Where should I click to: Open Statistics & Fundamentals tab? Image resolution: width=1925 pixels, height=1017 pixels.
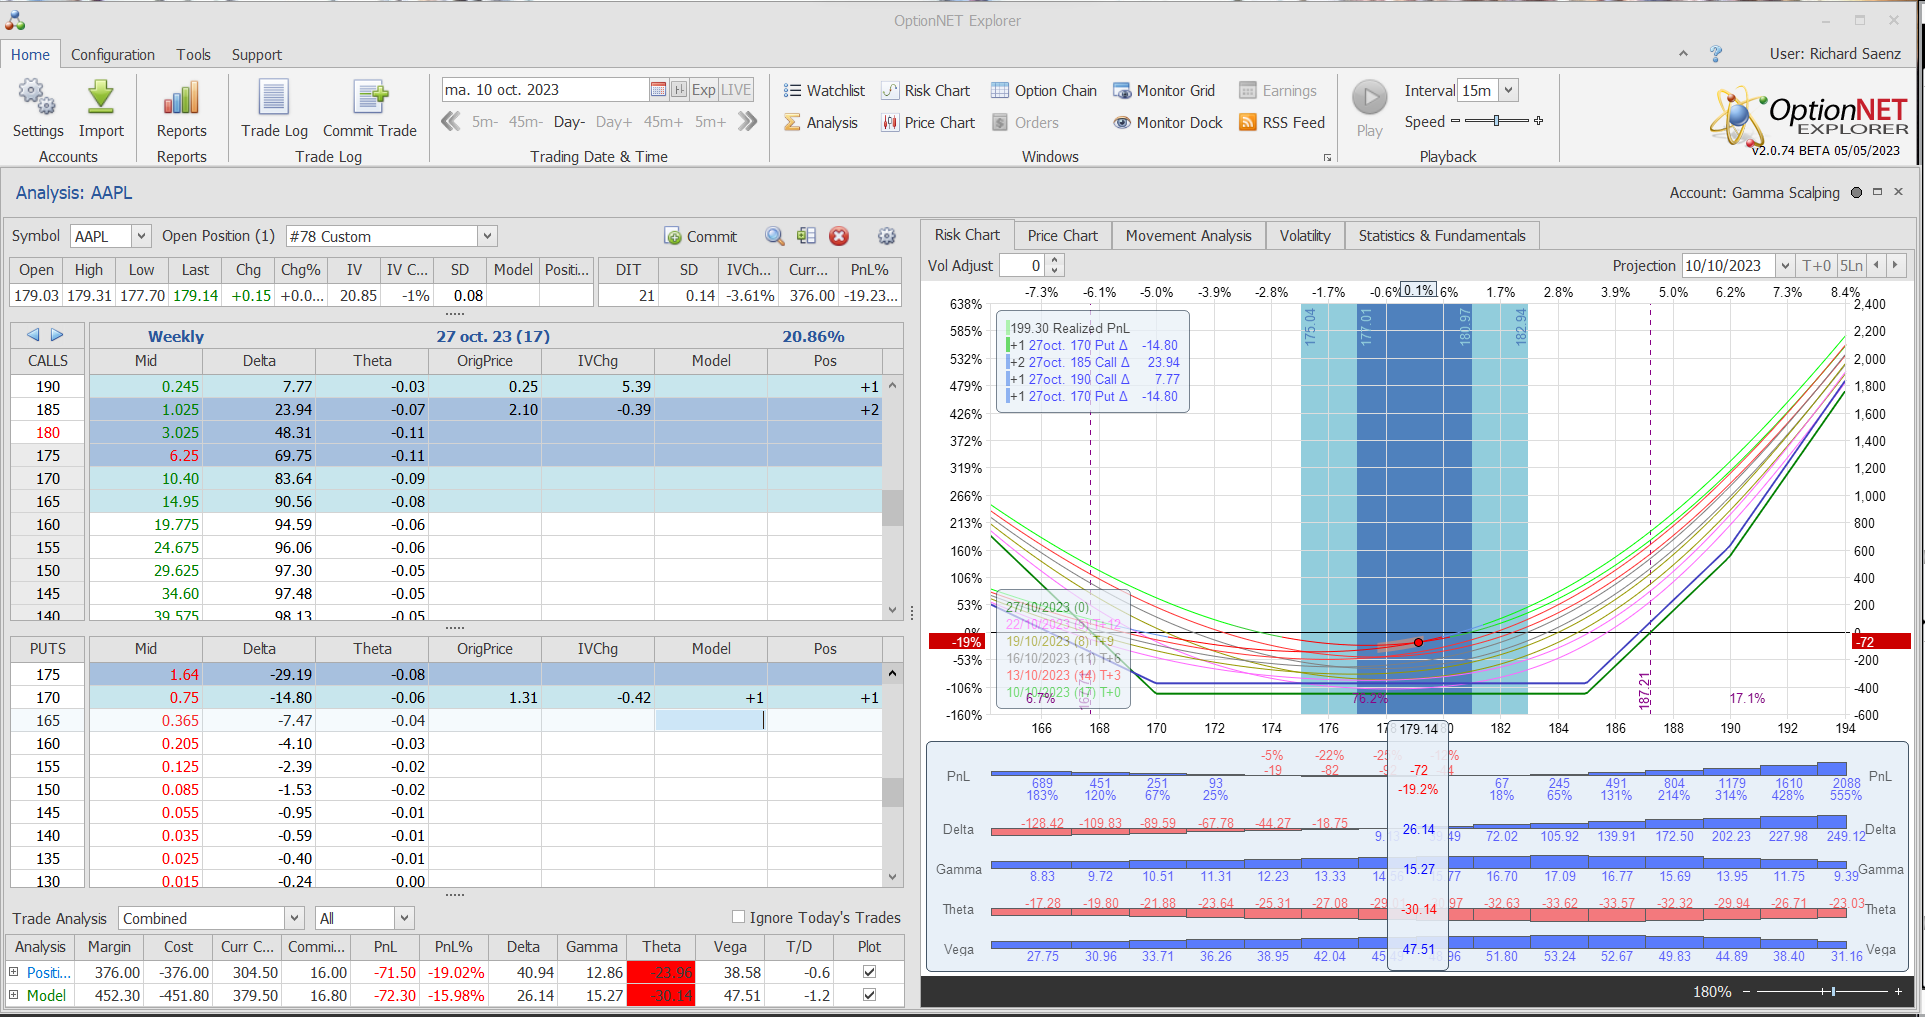[1441, 236]
